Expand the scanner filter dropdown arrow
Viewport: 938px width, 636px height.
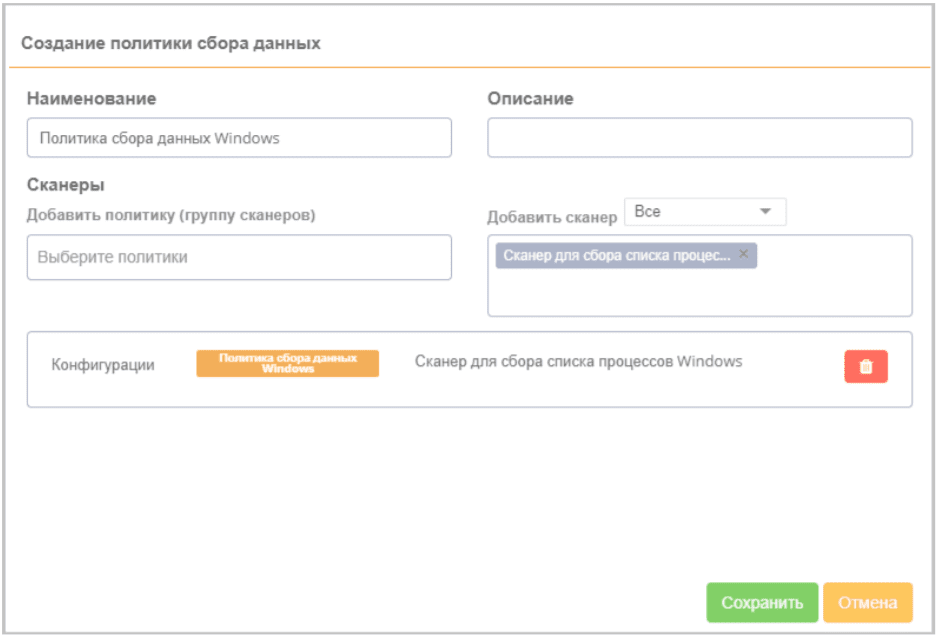(x=765, y=212)
